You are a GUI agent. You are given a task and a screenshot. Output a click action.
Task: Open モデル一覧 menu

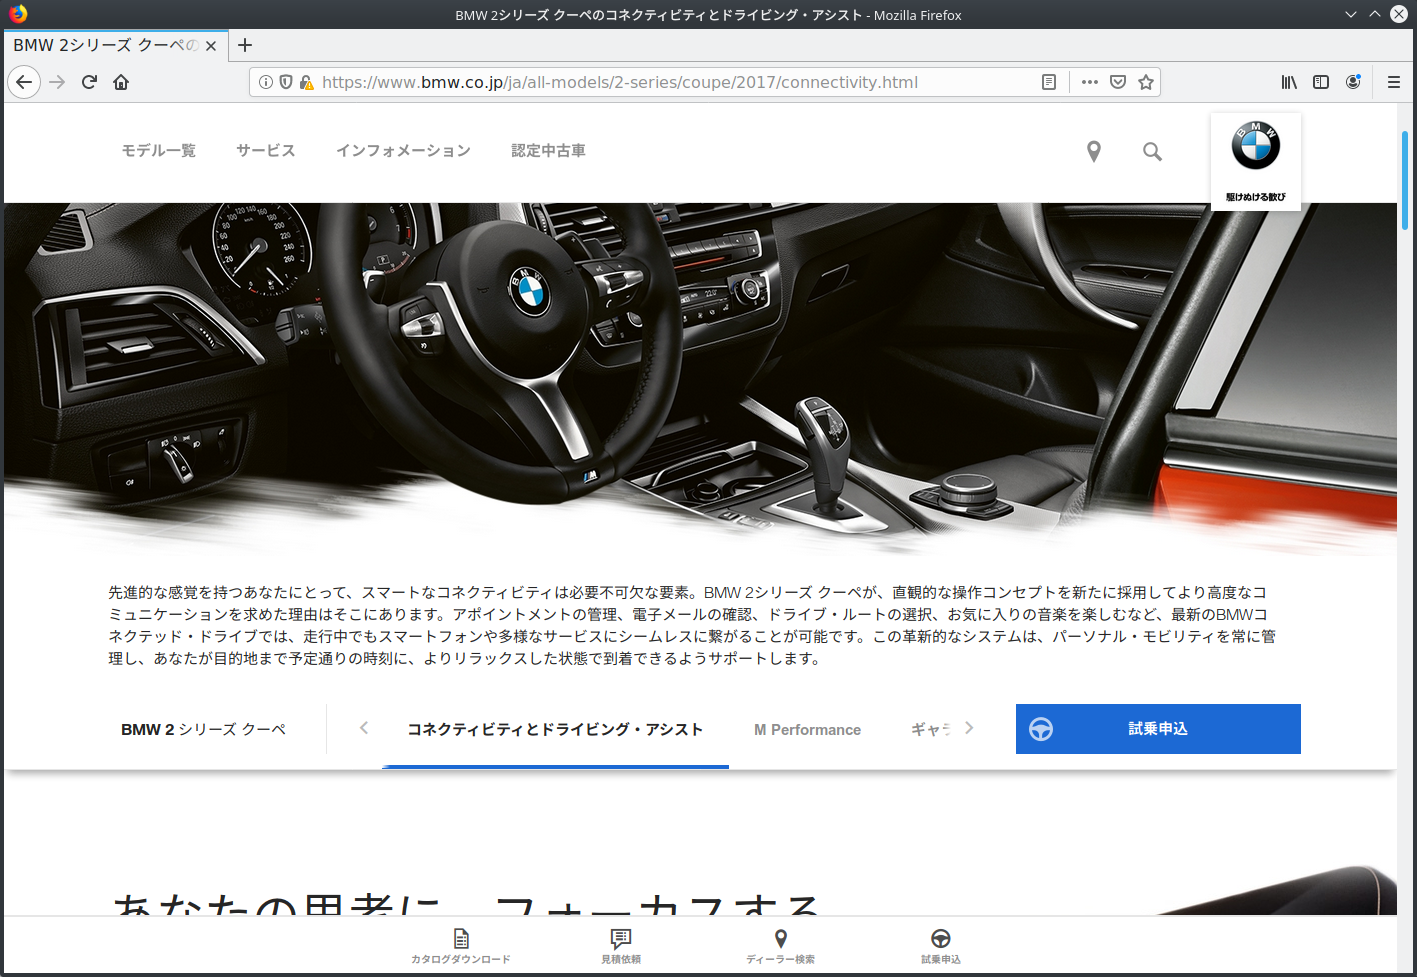pos(159,150)
